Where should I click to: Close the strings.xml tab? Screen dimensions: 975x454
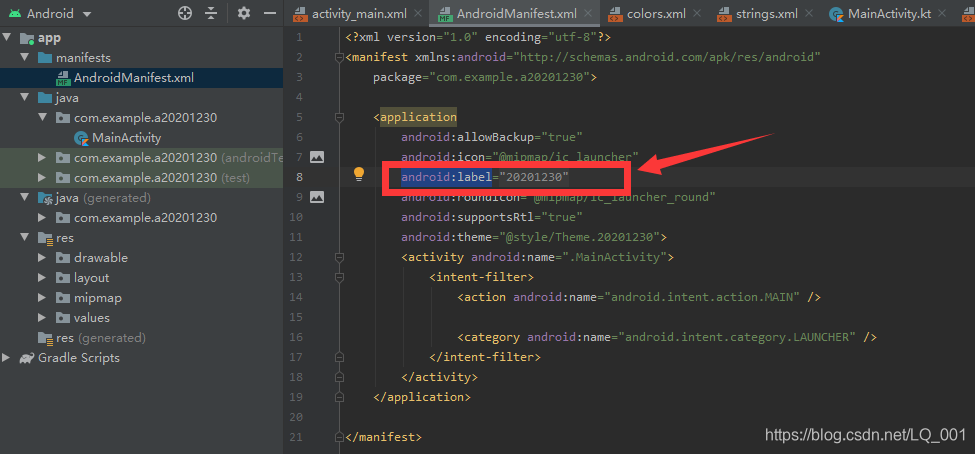click(811, 13)
